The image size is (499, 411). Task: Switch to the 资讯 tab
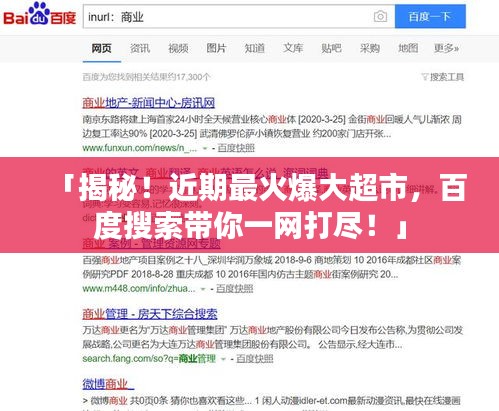pyautogui.click(x=140, y=49)
